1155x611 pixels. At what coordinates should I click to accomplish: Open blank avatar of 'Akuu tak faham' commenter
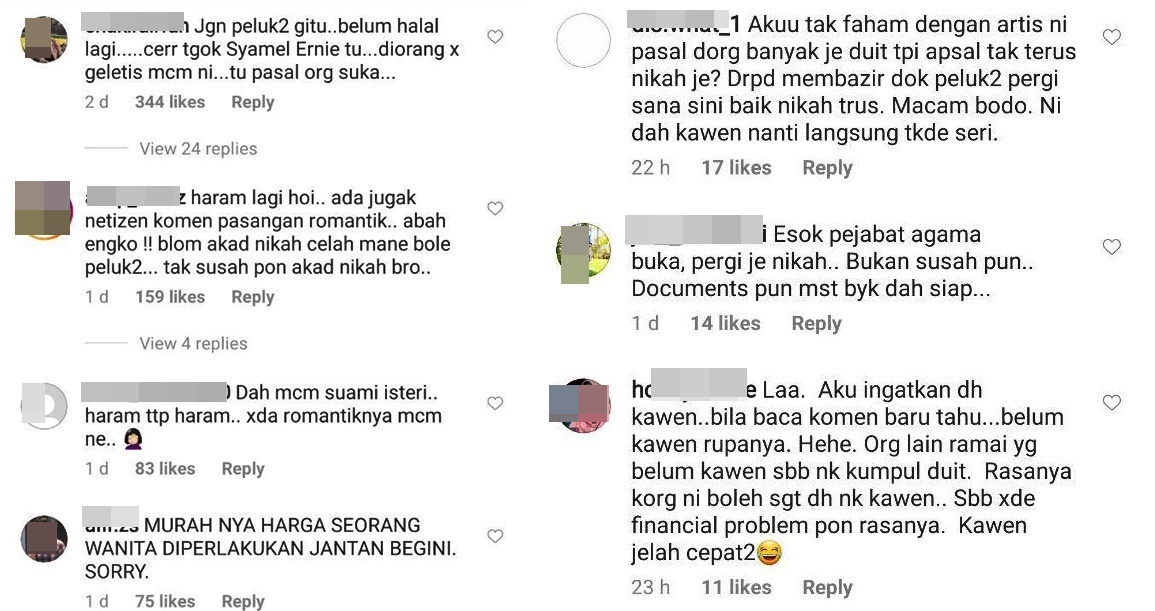click(583, 41)
